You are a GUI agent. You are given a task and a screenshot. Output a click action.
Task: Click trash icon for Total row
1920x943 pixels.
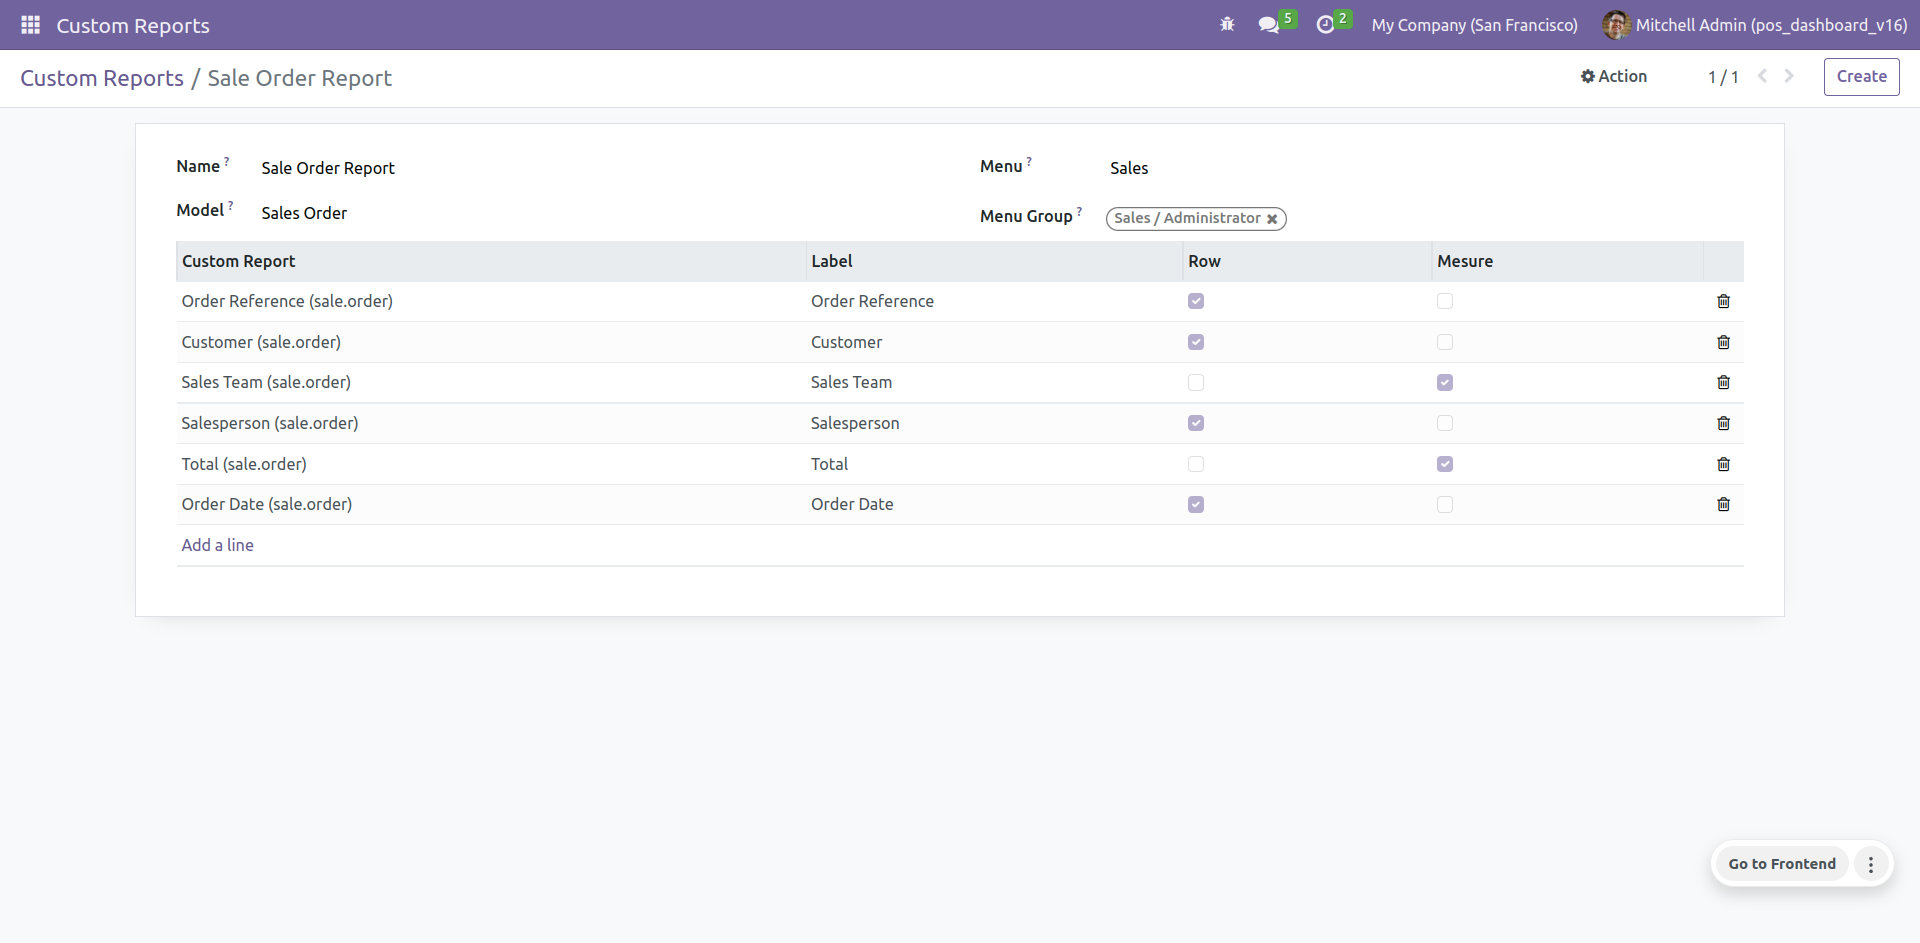point(1723,464)
